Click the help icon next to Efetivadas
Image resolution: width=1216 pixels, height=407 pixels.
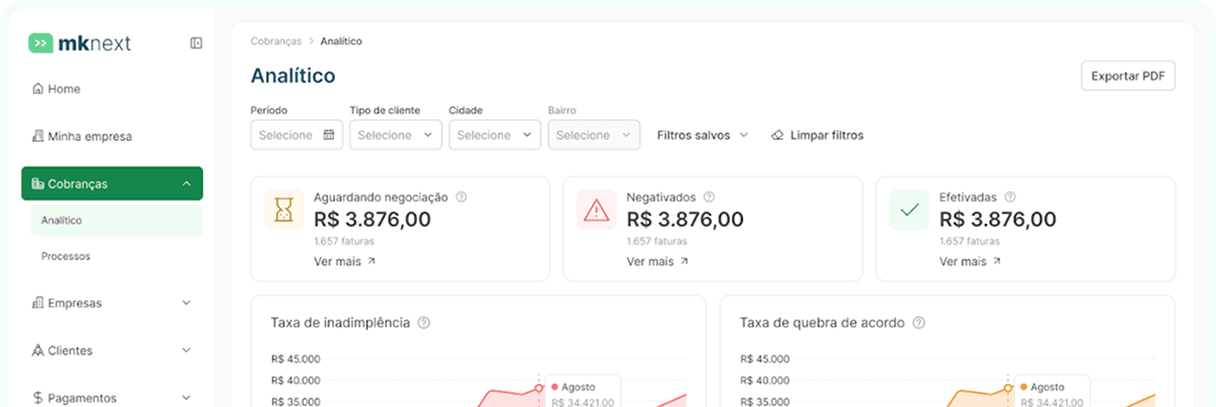point(1010,197)
